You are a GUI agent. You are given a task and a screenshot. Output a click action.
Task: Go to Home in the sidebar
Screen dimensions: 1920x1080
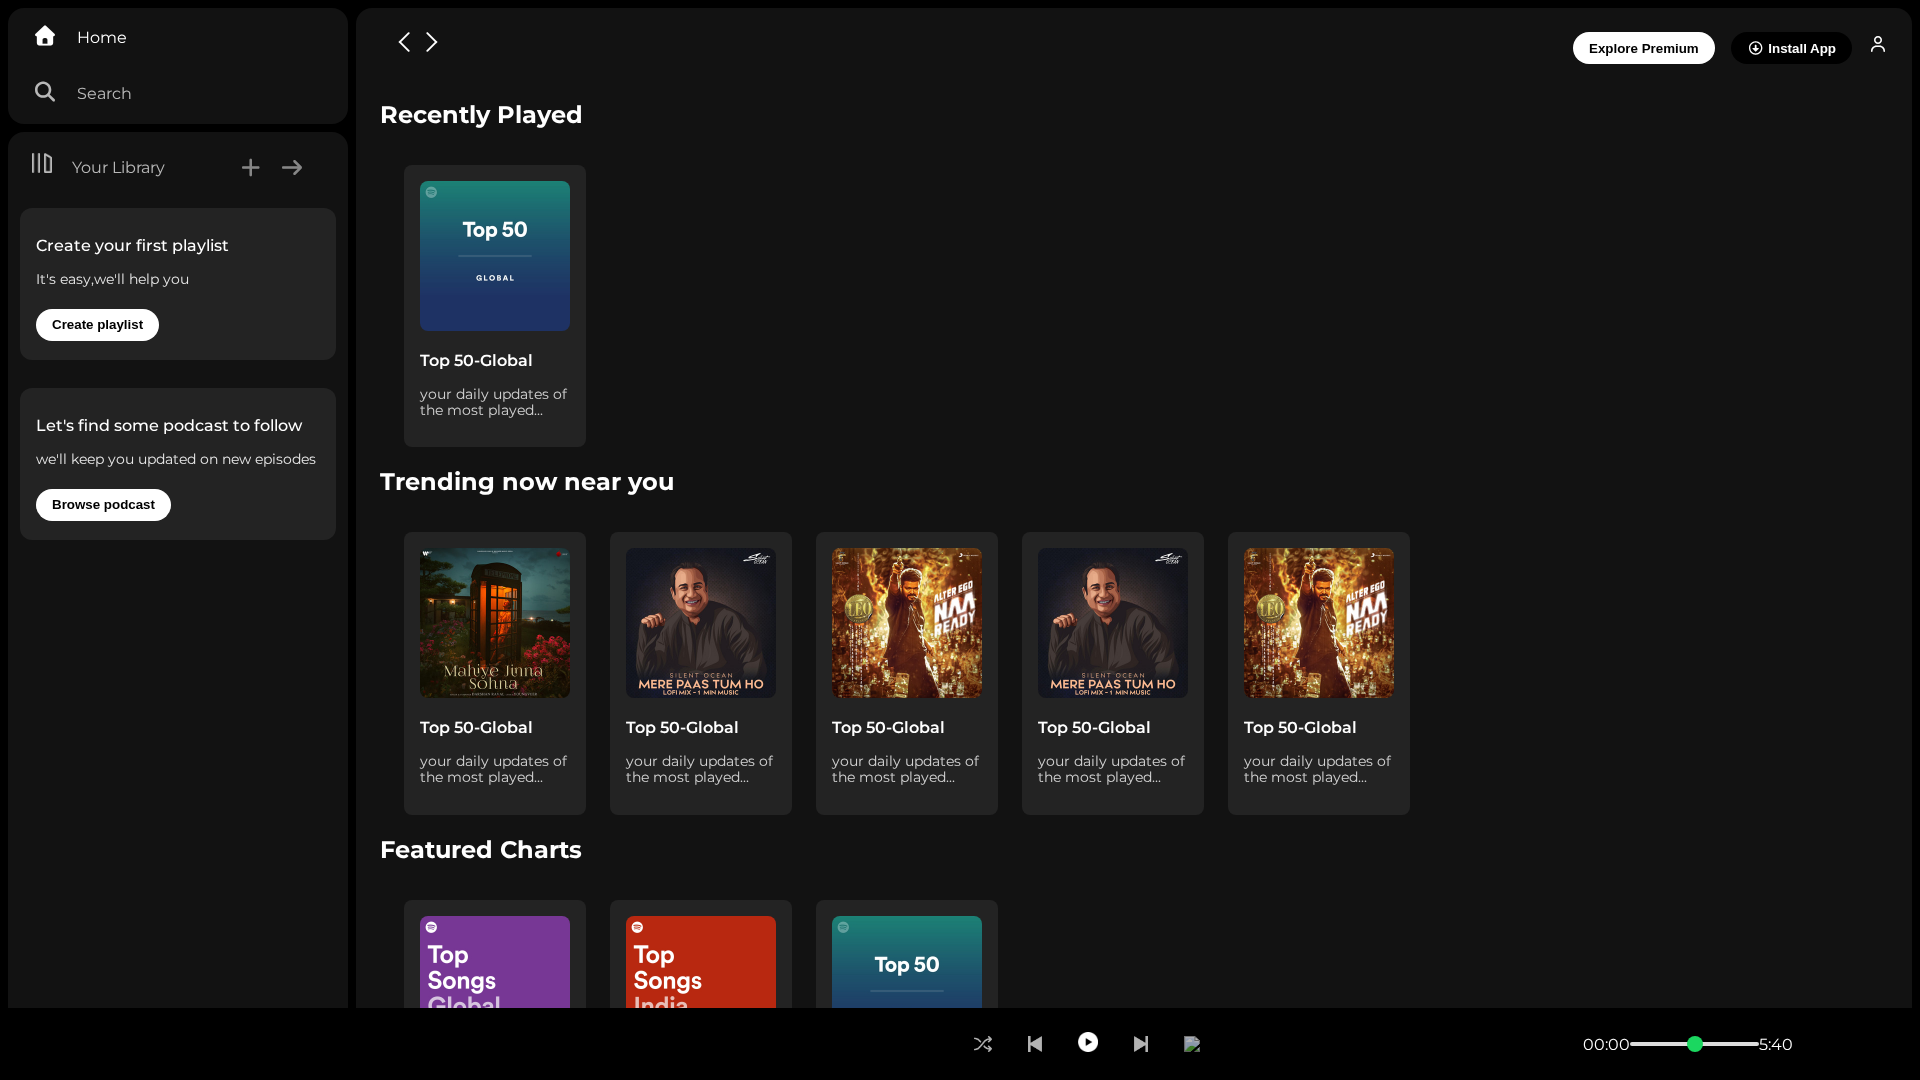click(81, 37)
